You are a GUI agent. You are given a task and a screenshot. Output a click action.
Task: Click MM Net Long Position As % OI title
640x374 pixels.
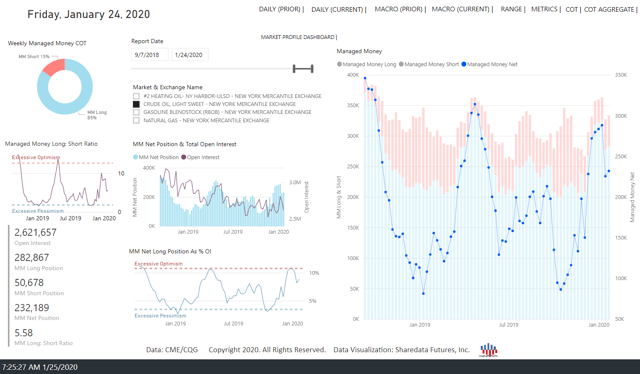tap(170, 252)
